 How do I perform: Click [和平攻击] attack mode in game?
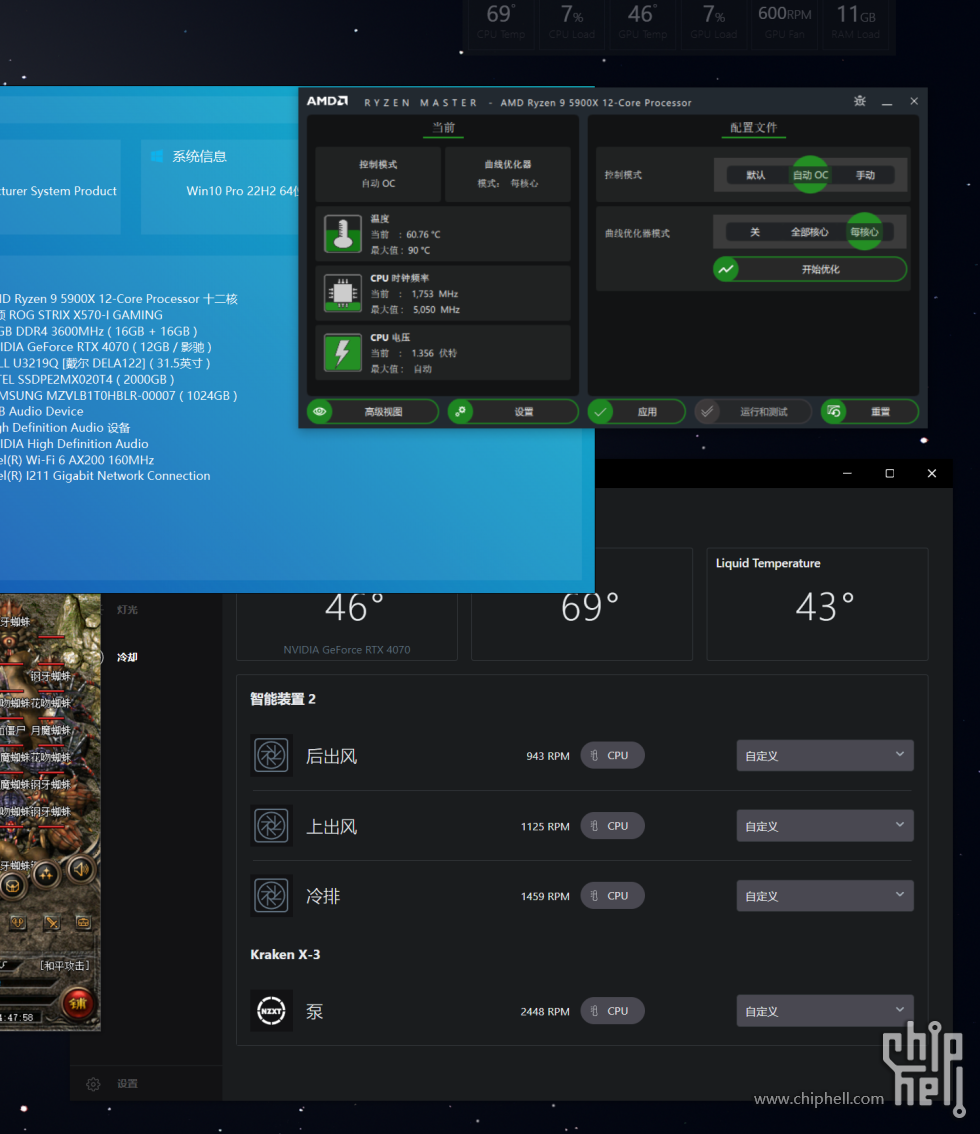65,965
